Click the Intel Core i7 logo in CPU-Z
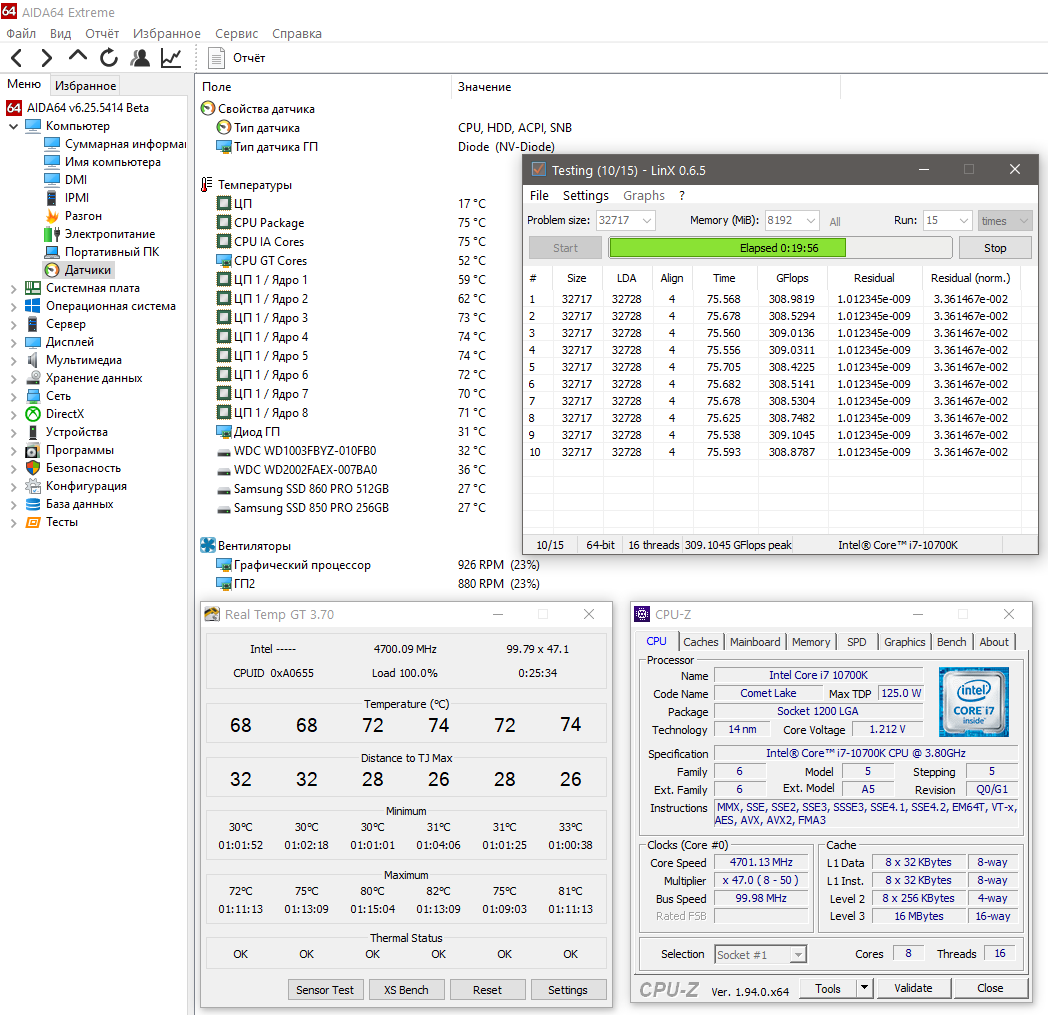The height and width of the screenshot is (1015, 1048). (x=974, y=702)
